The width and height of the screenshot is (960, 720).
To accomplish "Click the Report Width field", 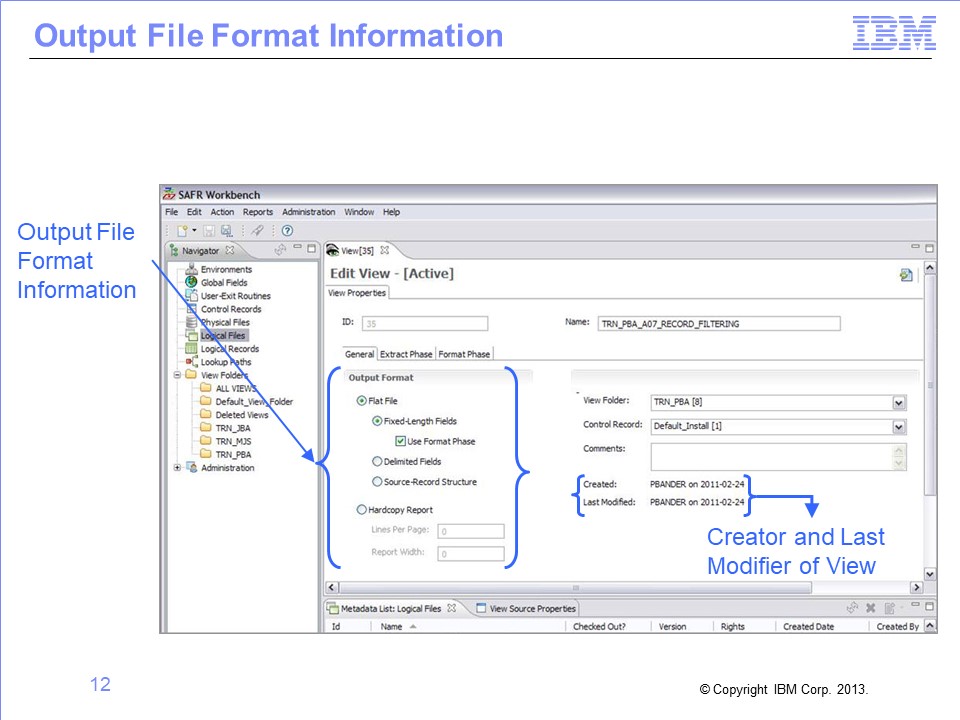I will tap(471, 553).
